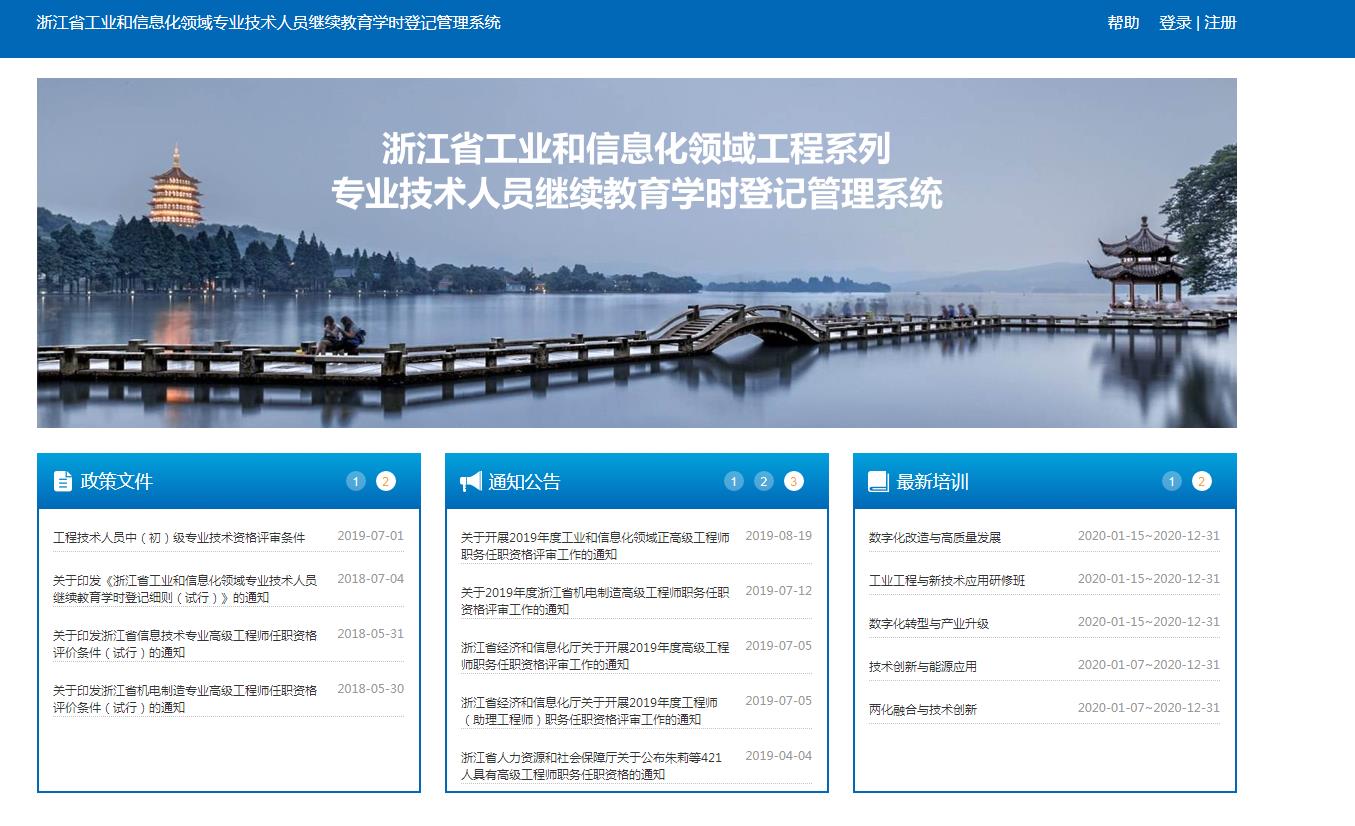Viewport: 1355px width, 826px height.
Task: Click the document icon beside 政策文件
Action: tap(63, 481)
